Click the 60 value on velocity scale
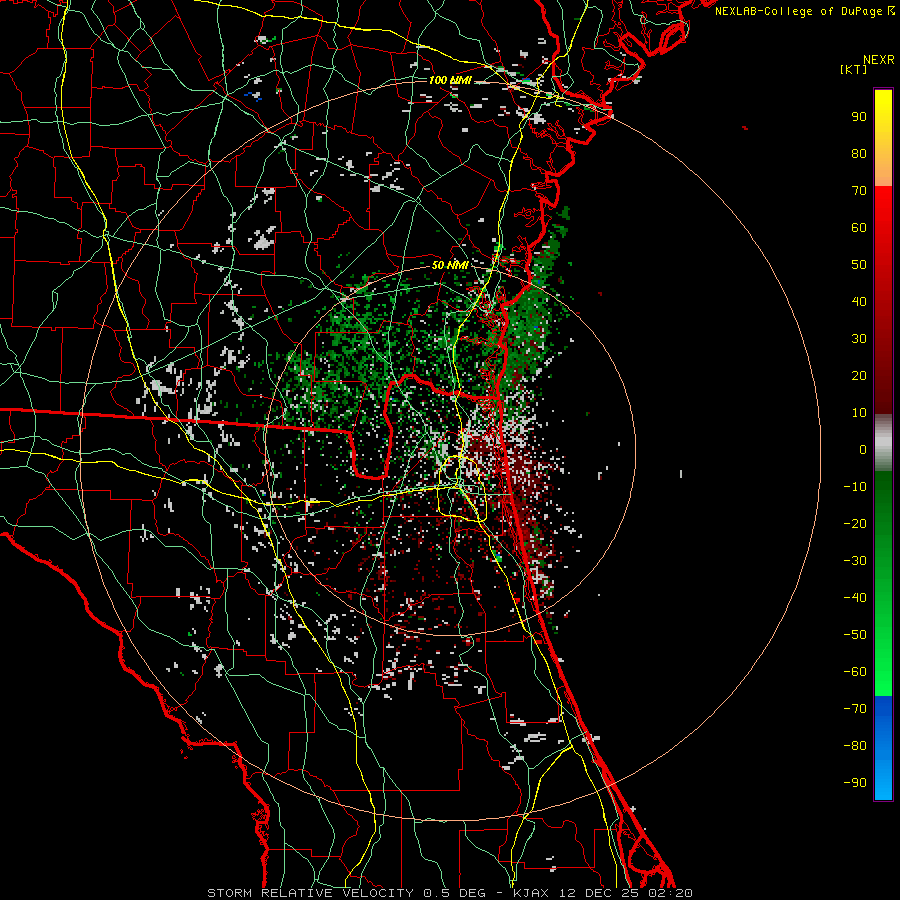This screenshot has height=900, width=900. (859, 228)
